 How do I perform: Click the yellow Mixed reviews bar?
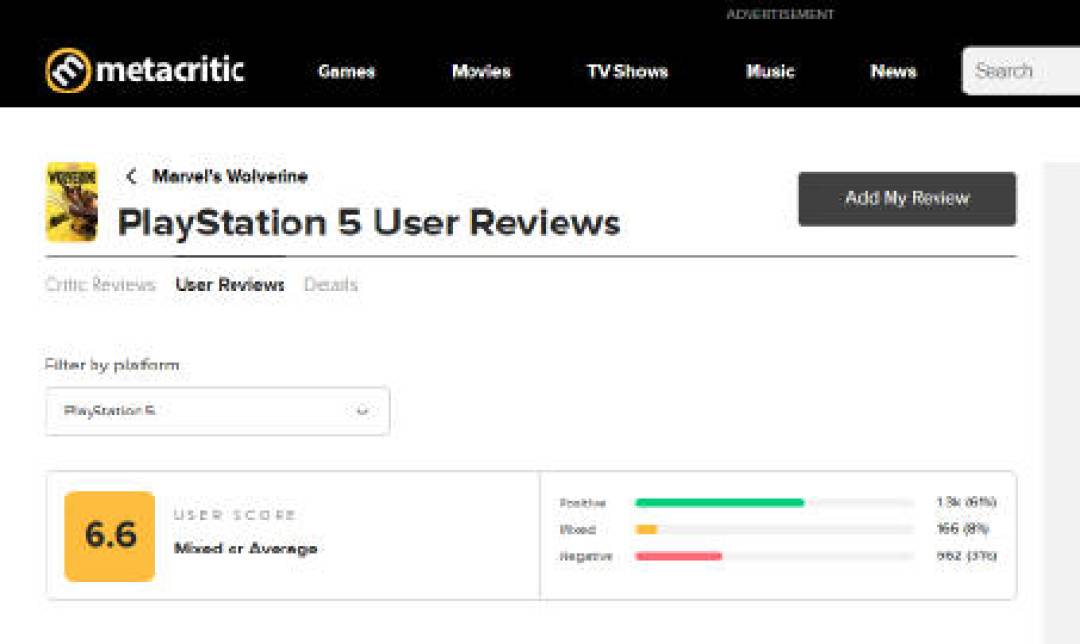point(646,530)
